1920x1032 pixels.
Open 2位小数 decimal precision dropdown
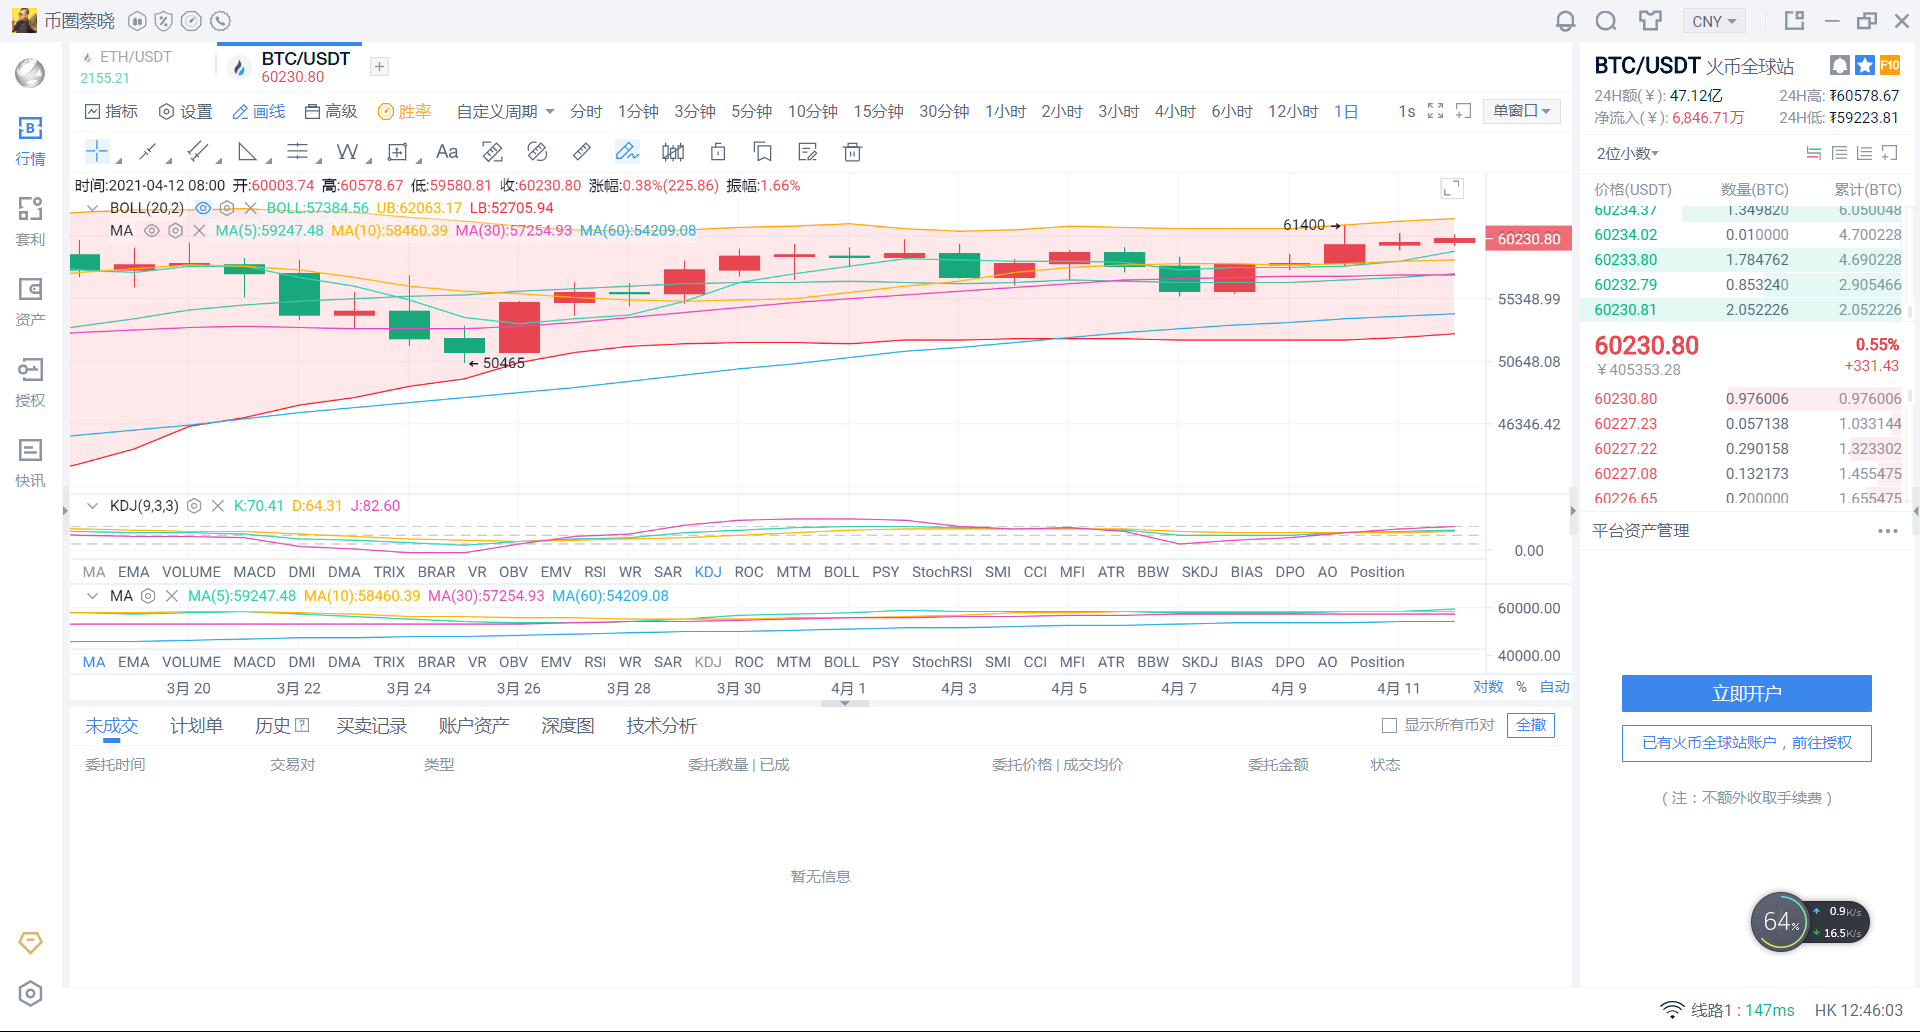point(1628,153)
